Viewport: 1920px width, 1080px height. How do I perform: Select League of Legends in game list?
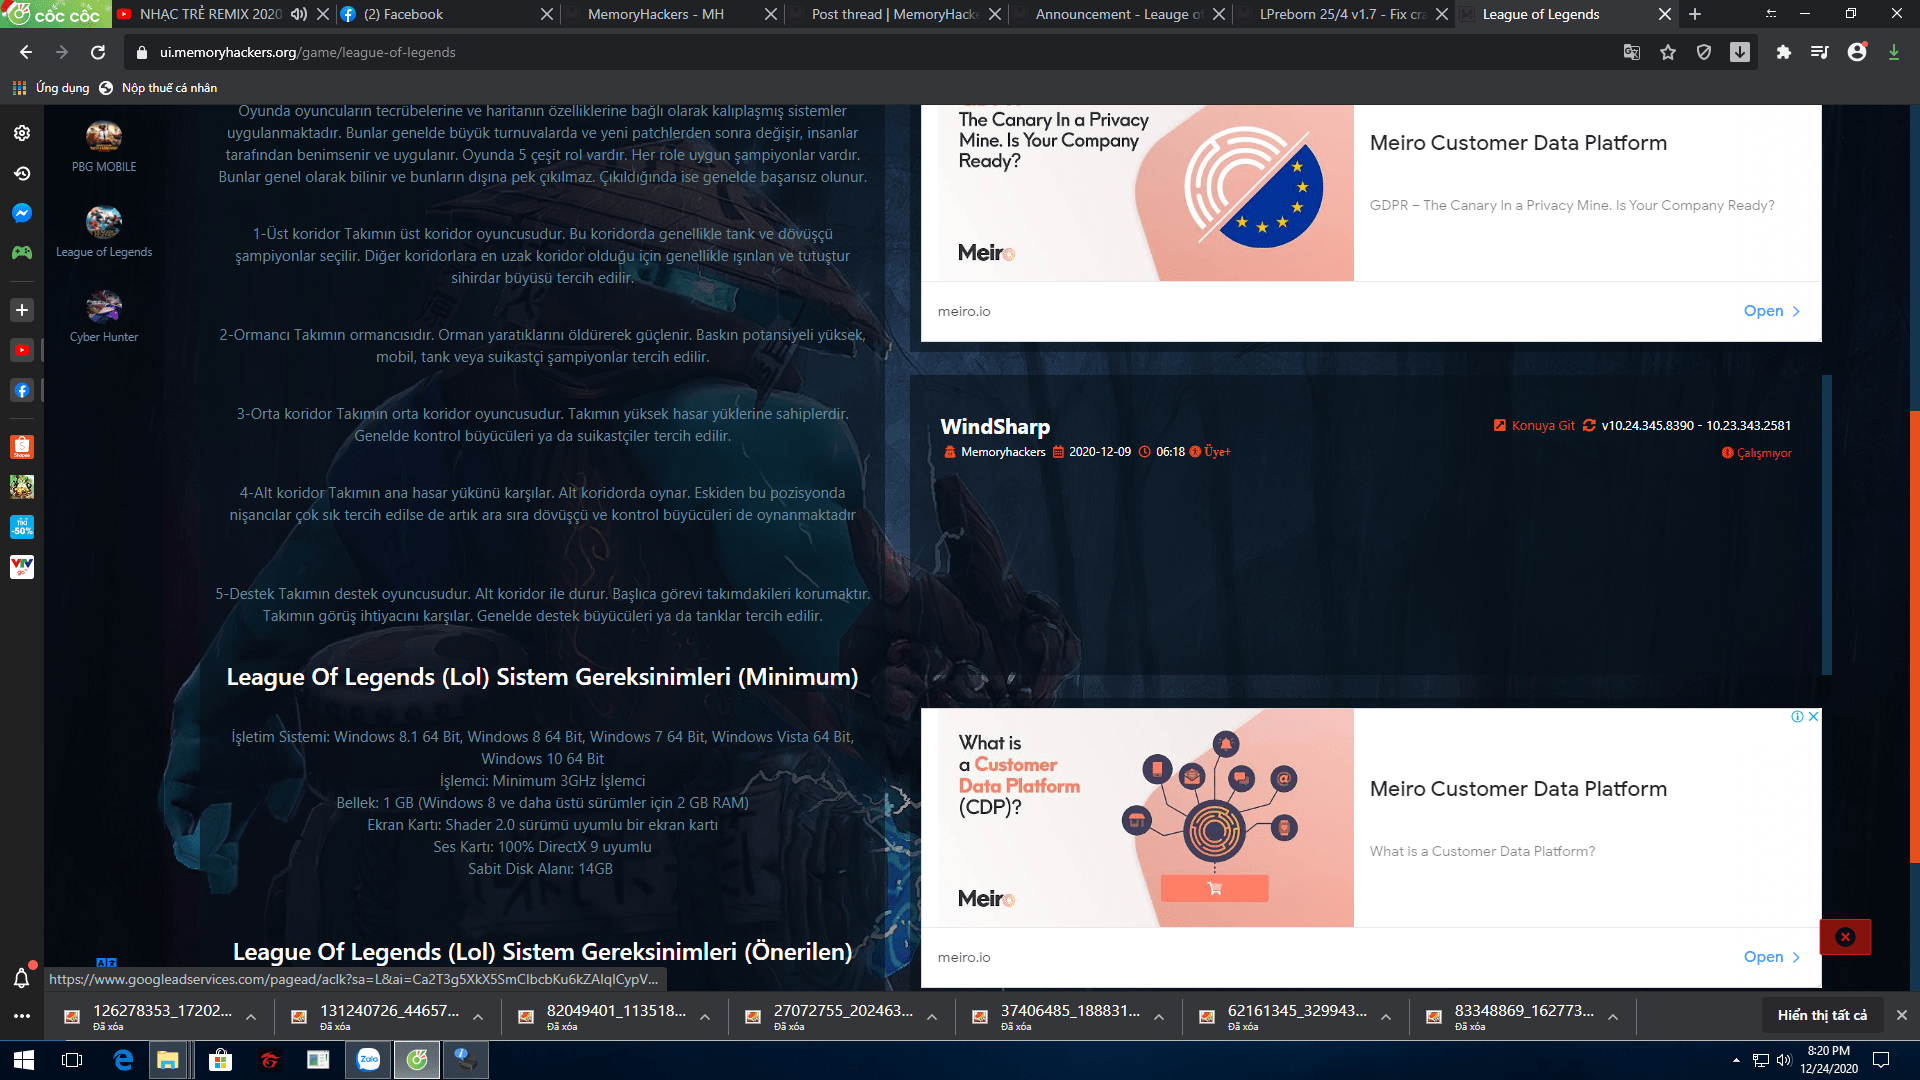pos(104,232)
